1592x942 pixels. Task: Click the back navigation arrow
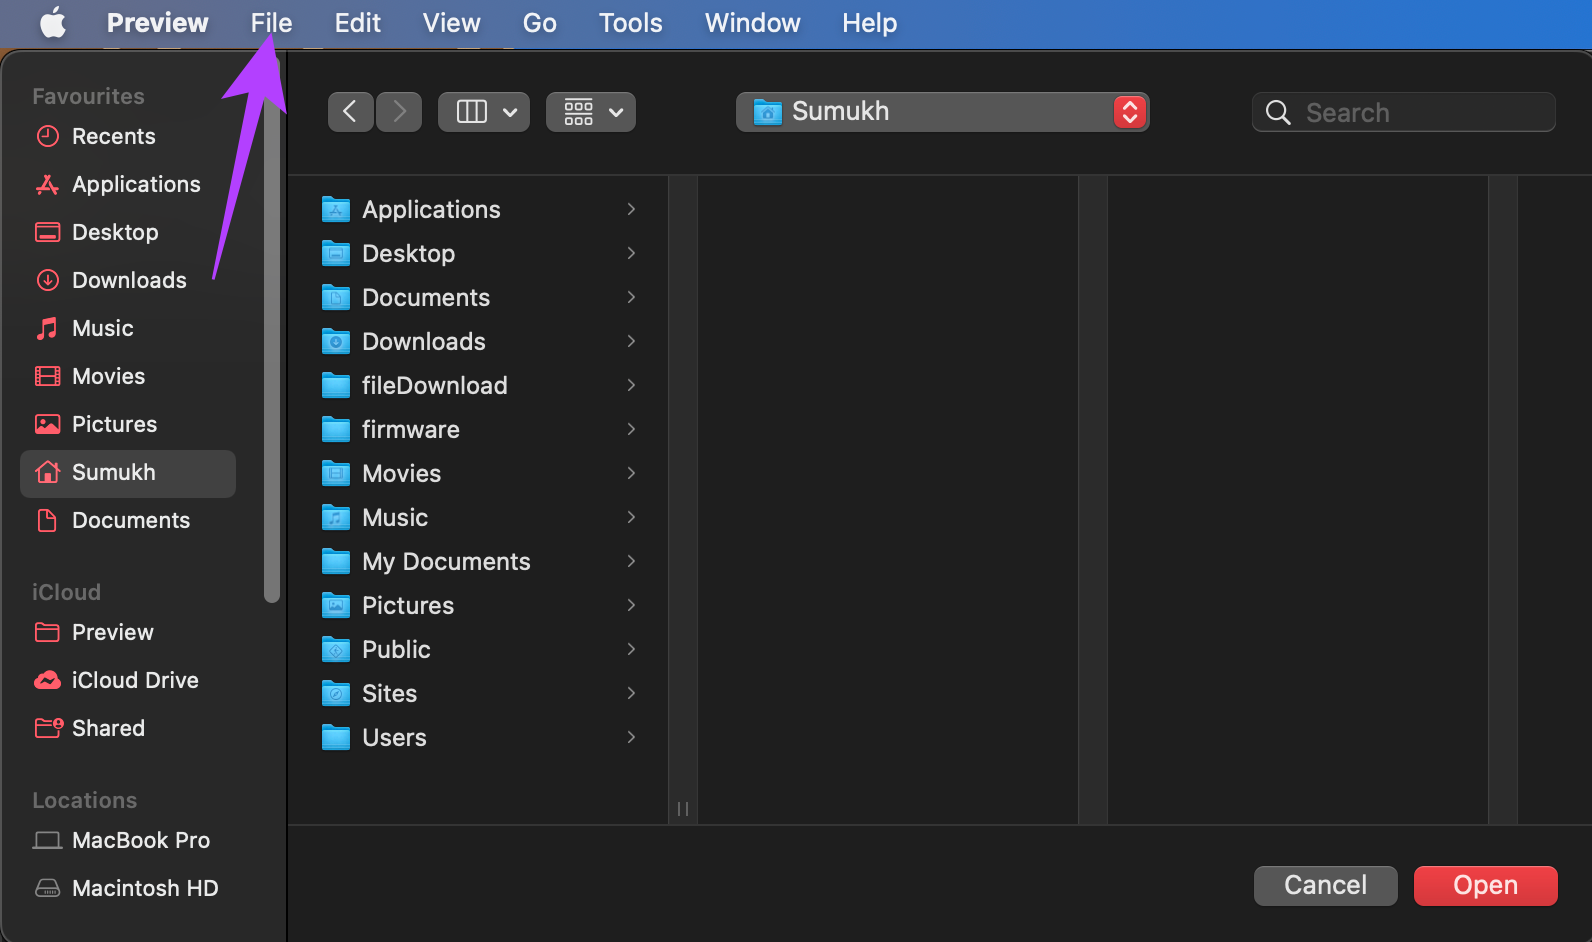pyautogui.click(x=350, y=112)
